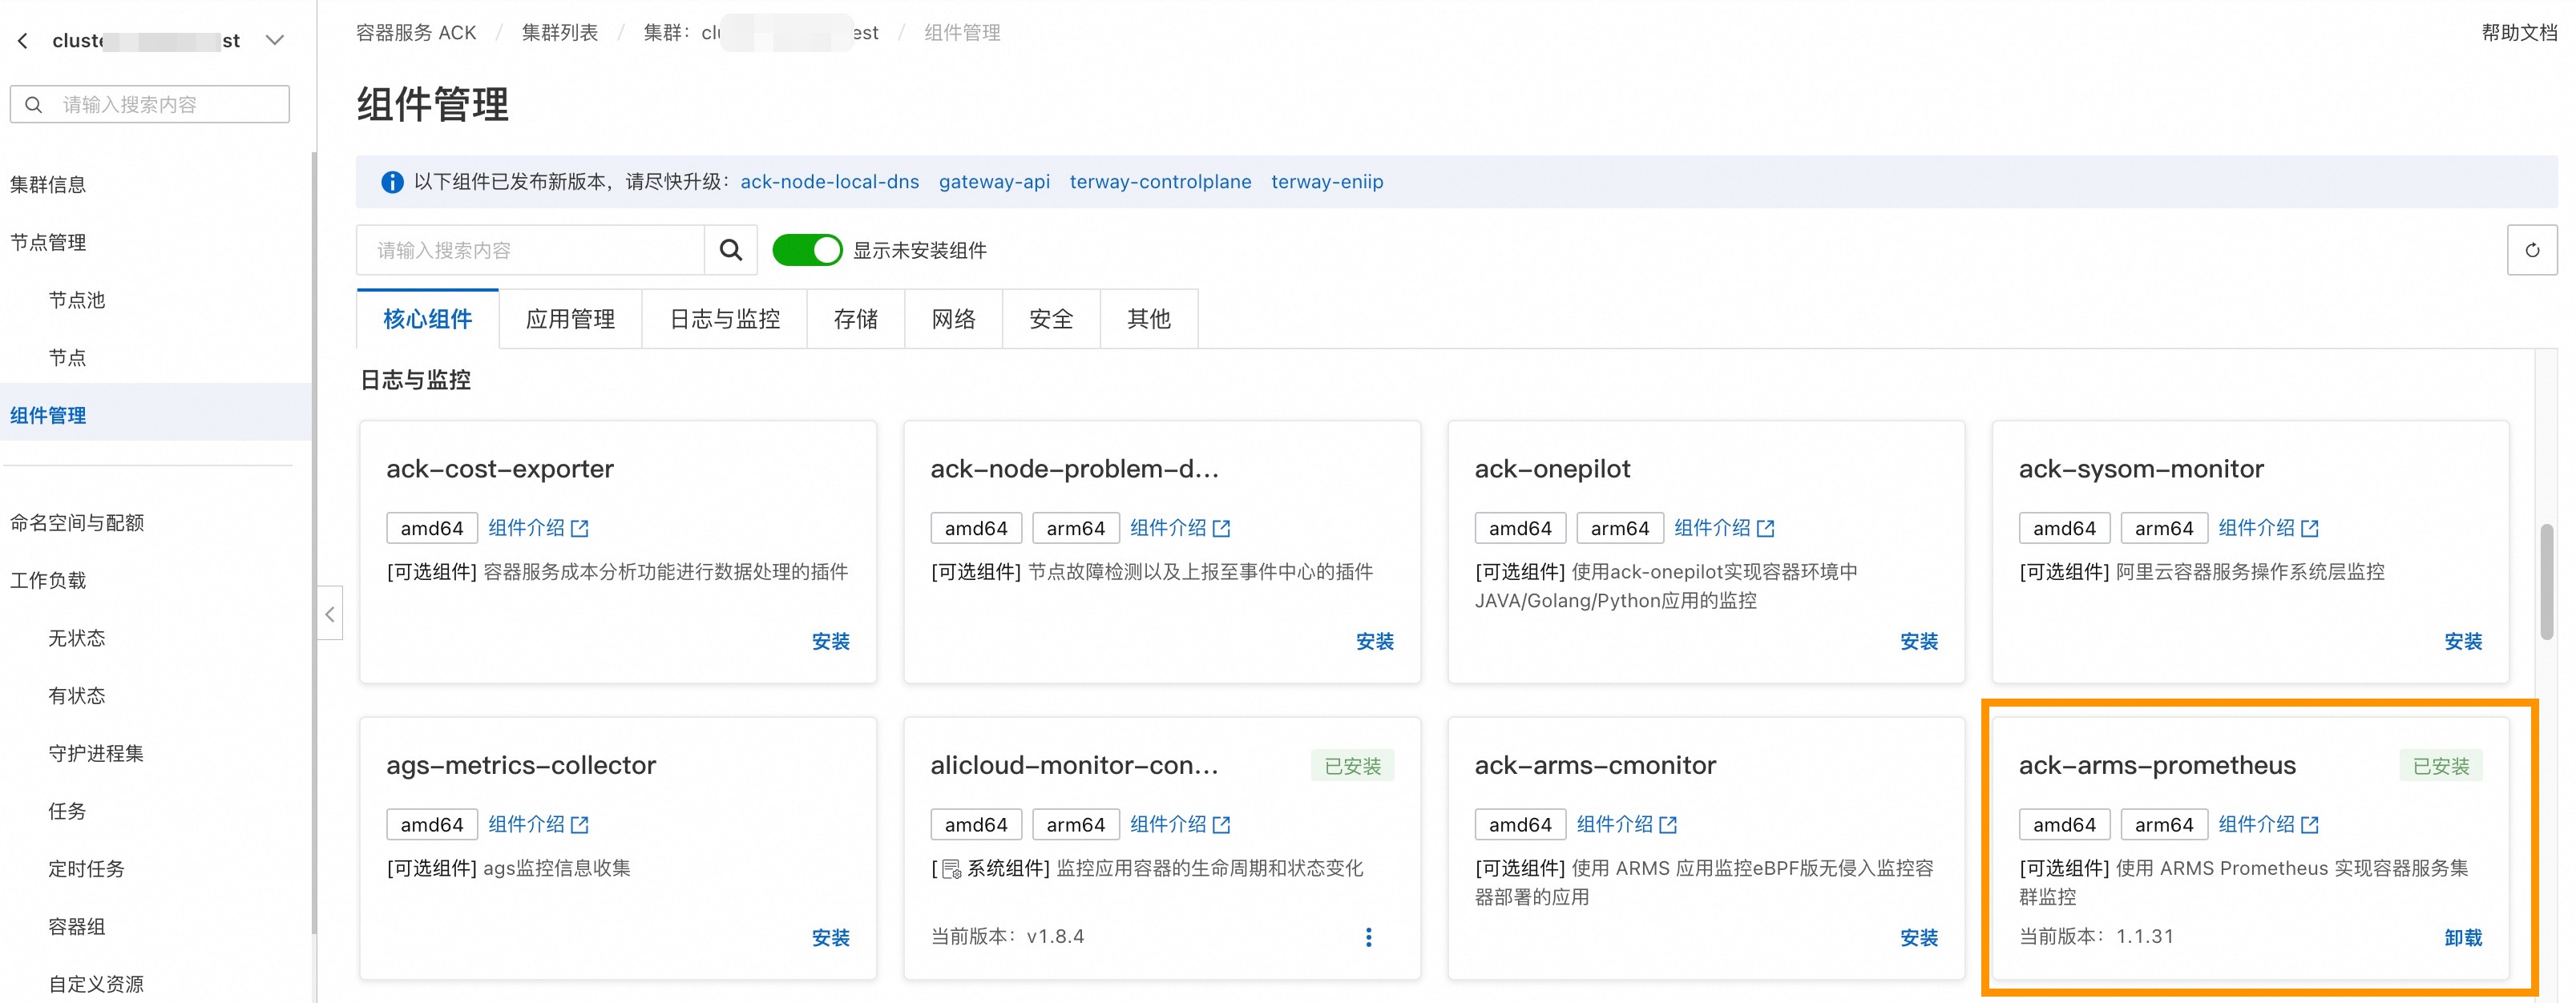Click the back arrow beside cluster name
This screenshot has width=2576, height=1003.
coord(23,41)
